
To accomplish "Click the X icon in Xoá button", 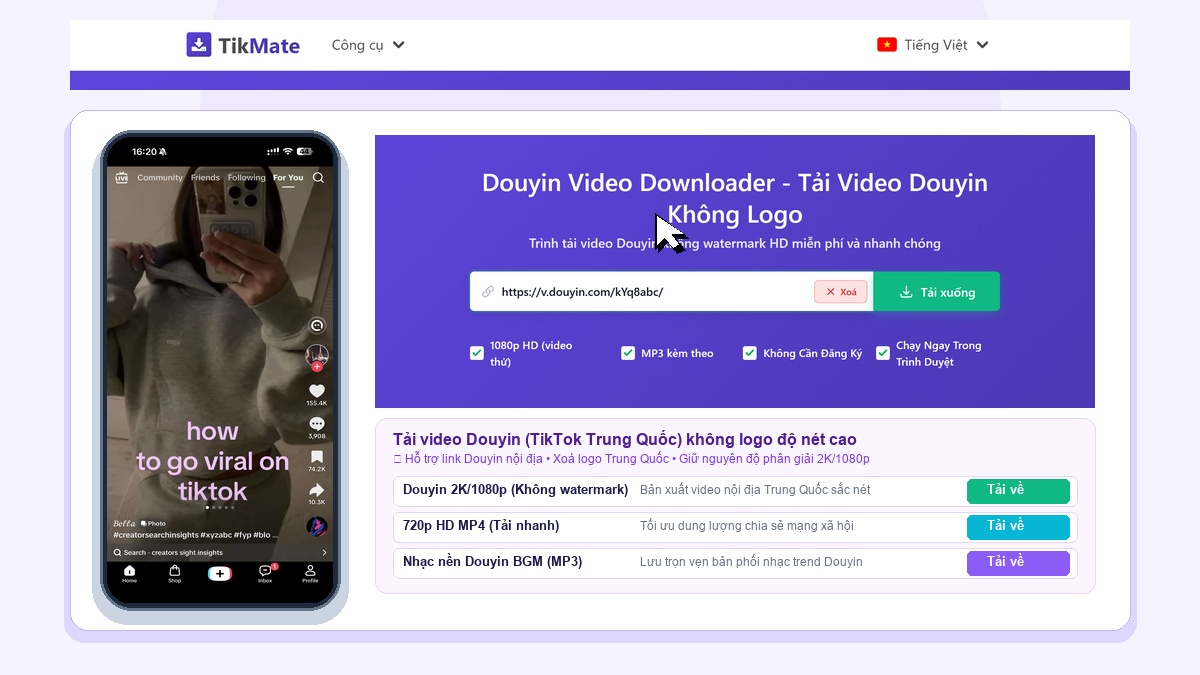I will (x=830, y=292).
